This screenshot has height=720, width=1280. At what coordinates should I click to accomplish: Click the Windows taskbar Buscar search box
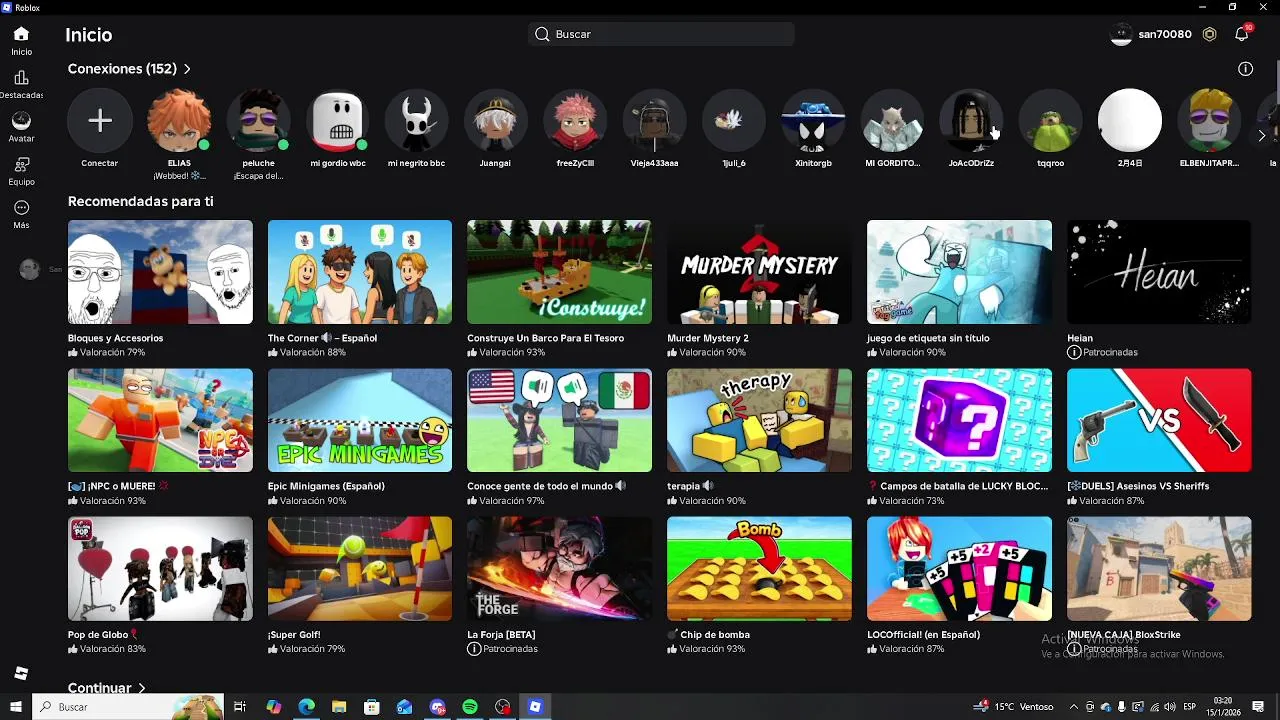click(x=128, y=707)
